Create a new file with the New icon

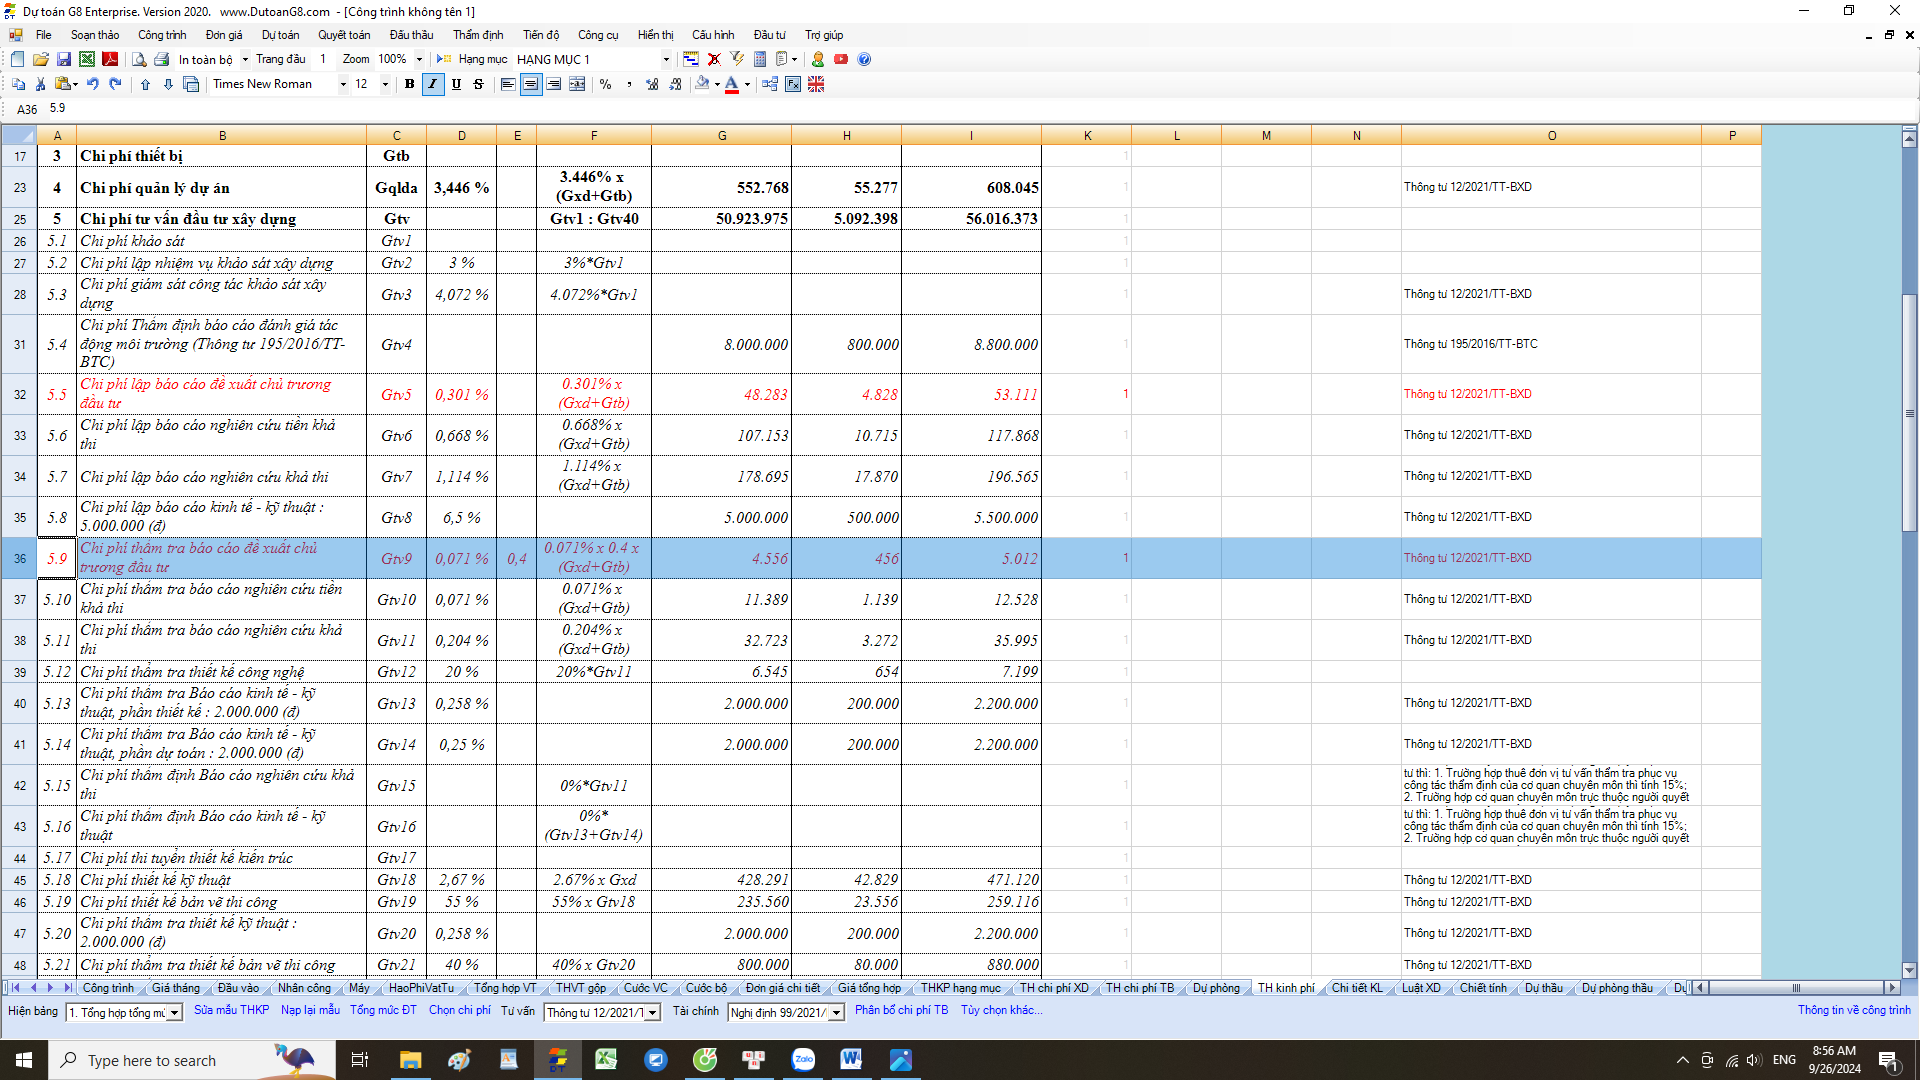[x=18, y=59]
